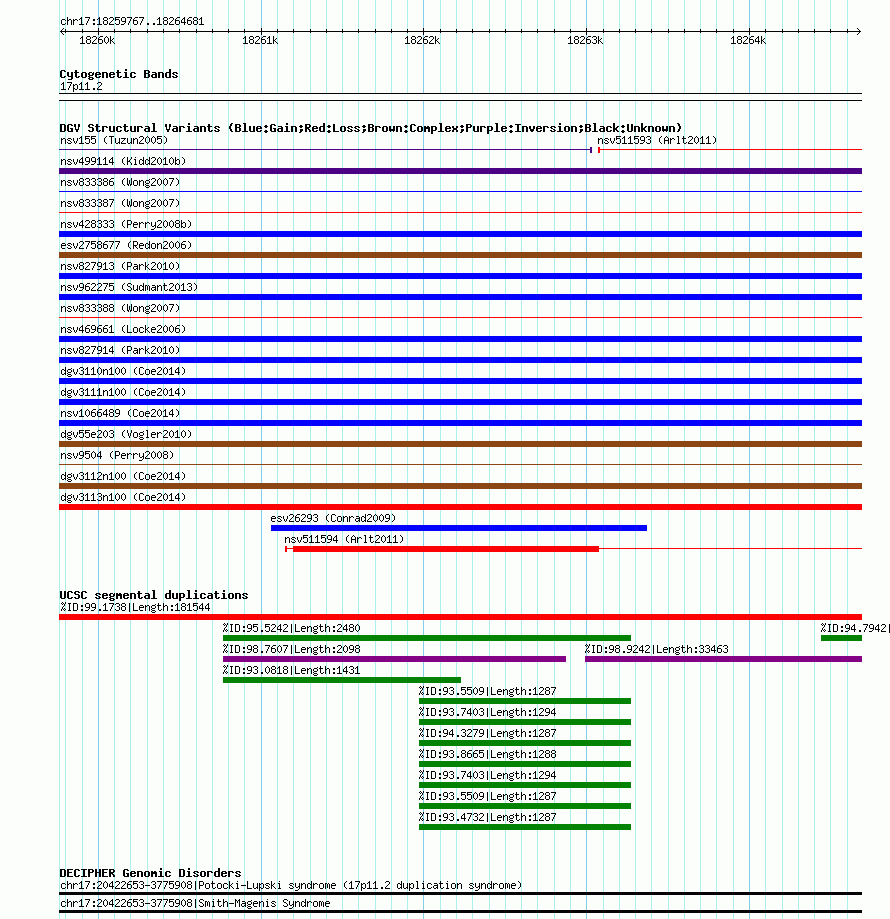Open dgv55e203 (Vogler2010) entry
The image size is (890, 919).
click(126, 434)
